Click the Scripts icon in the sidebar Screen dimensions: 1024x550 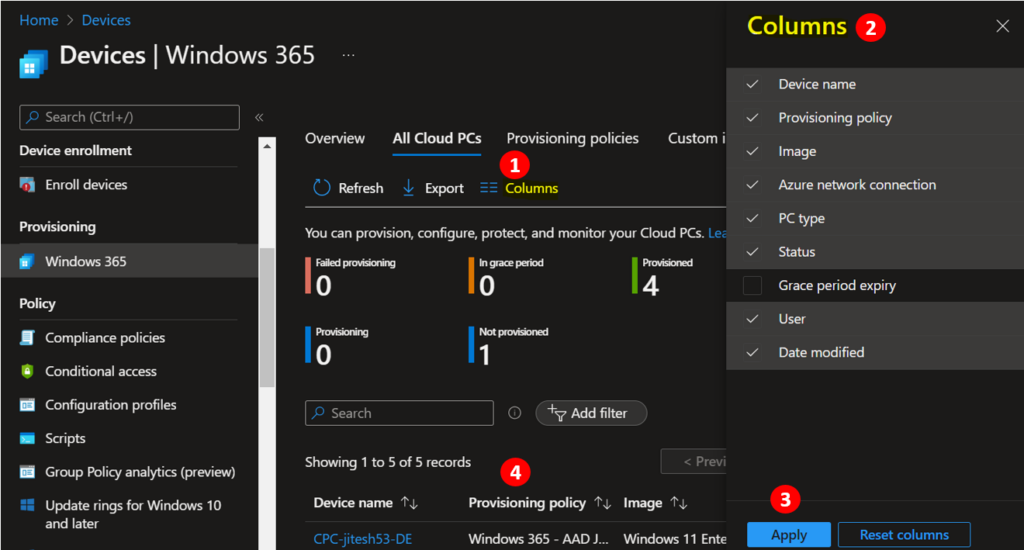pyautogui.click(x=27, y=438)
